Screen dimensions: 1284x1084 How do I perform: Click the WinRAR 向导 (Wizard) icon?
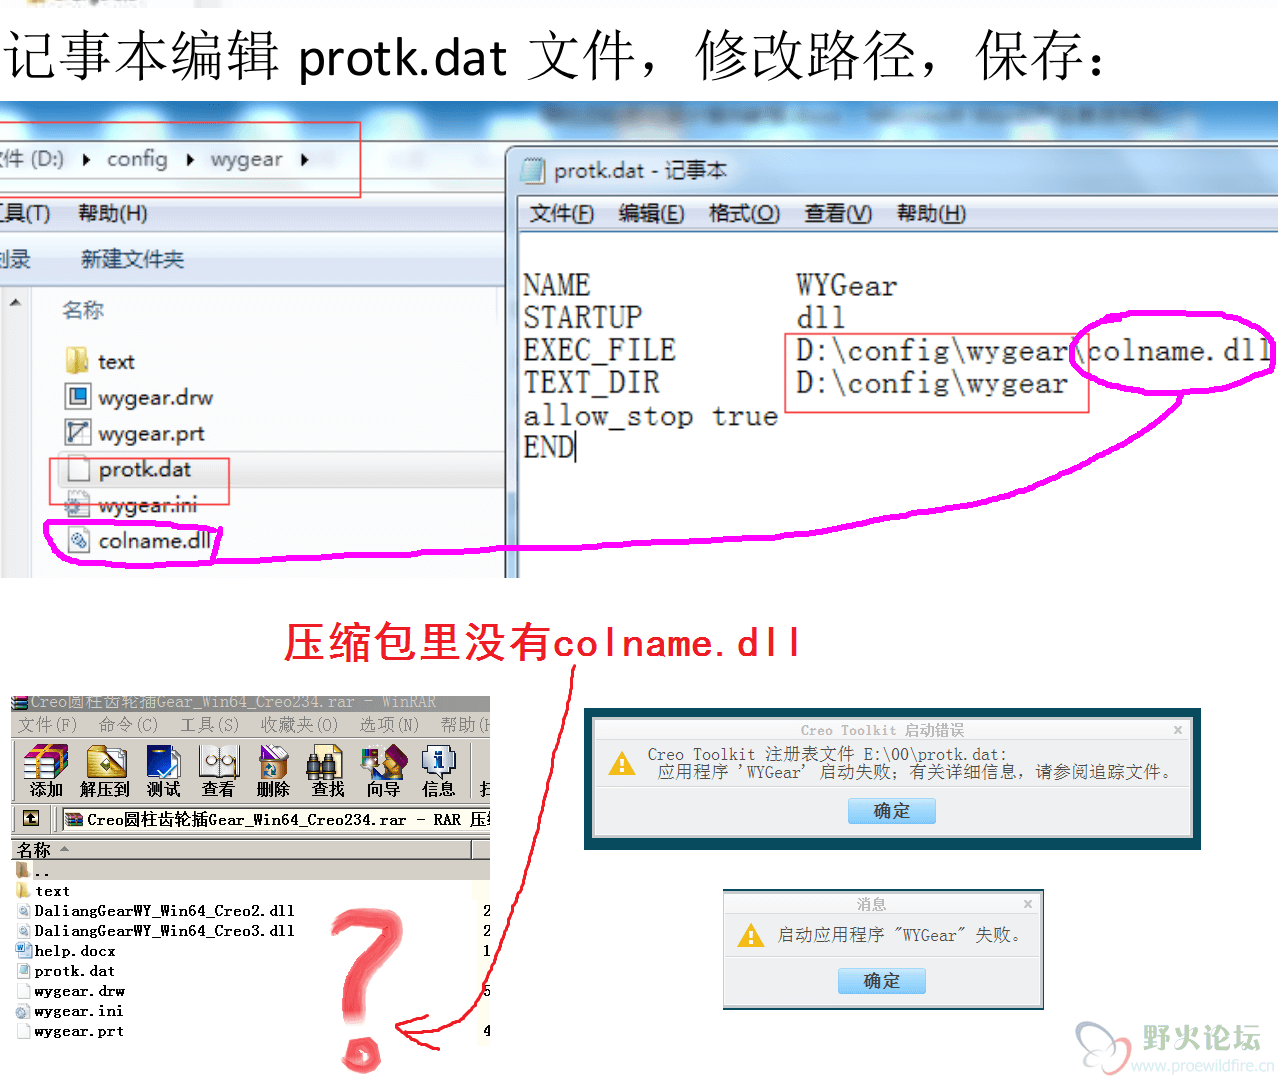[x=383, y=771]
